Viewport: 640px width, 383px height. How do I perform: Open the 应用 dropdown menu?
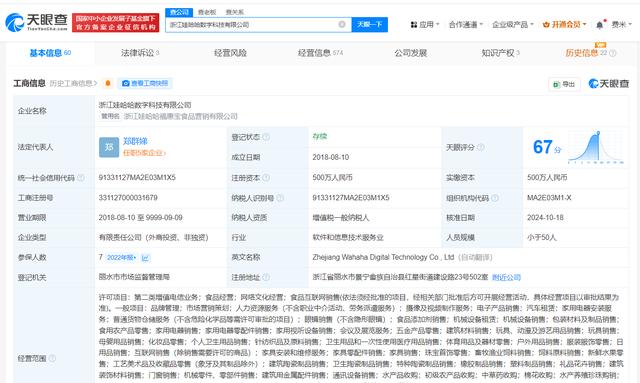pos(424,24)
